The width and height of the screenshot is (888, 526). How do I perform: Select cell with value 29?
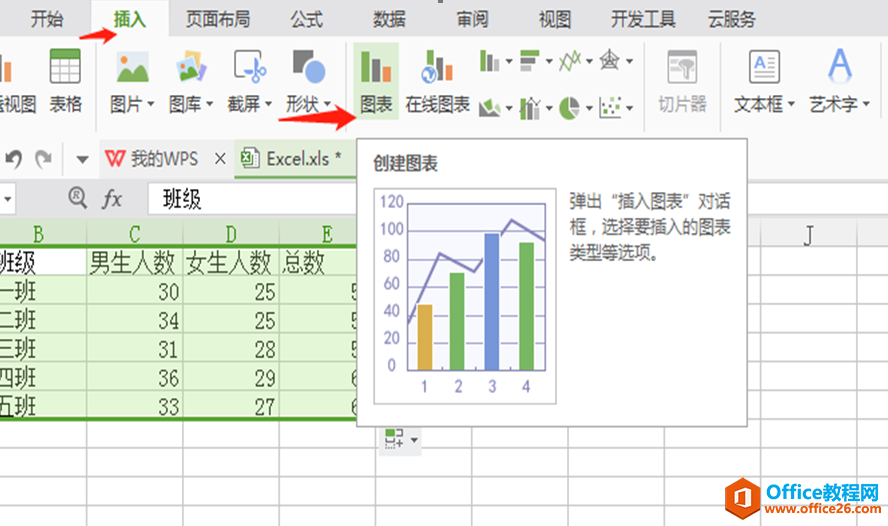(x=231, y=378)
